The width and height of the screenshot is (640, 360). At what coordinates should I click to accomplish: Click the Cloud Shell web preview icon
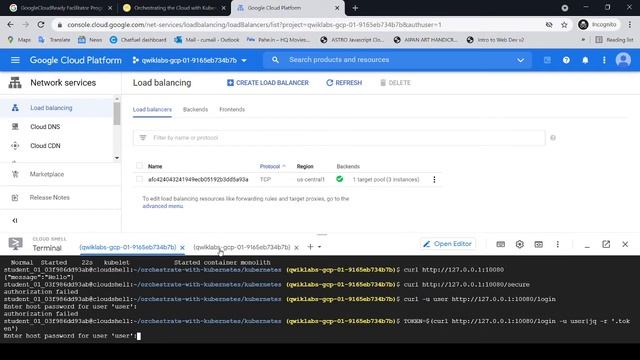538,244
